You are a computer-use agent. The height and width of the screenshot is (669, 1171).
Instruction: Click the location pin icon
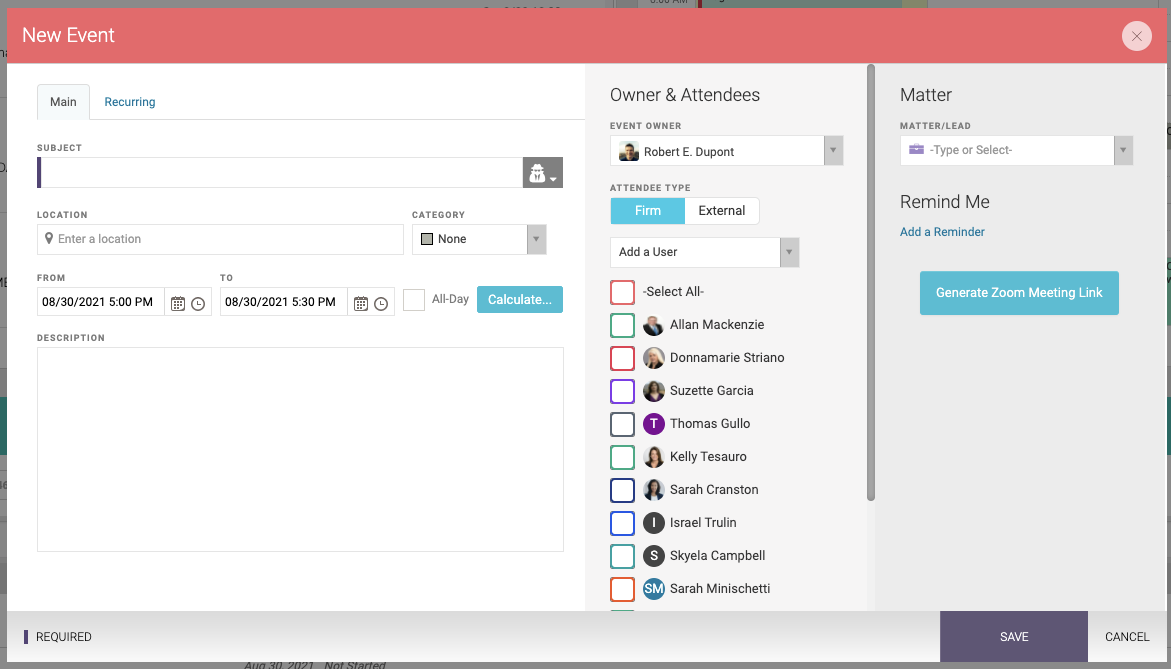[x=49, y=238]
